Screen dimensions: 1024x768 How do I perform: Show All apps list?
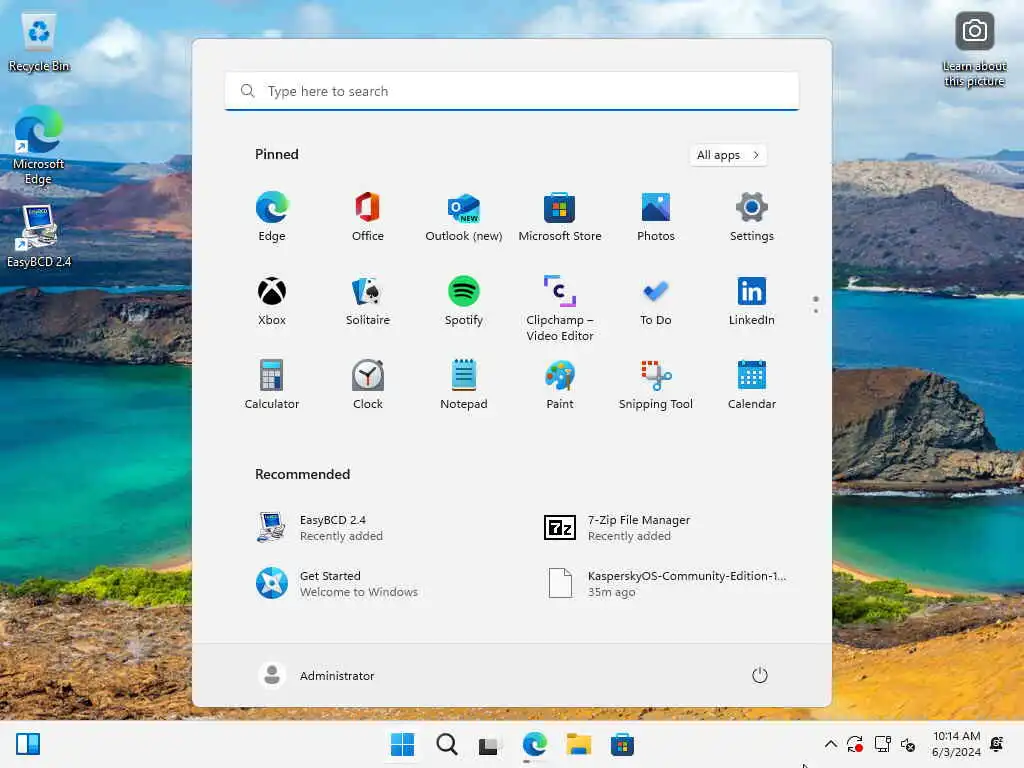pos(728,155)
